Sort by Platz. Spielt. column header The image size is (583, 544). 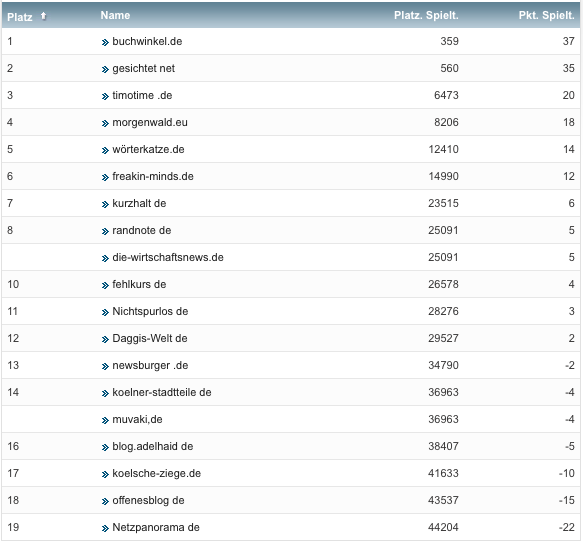(426, 16)
